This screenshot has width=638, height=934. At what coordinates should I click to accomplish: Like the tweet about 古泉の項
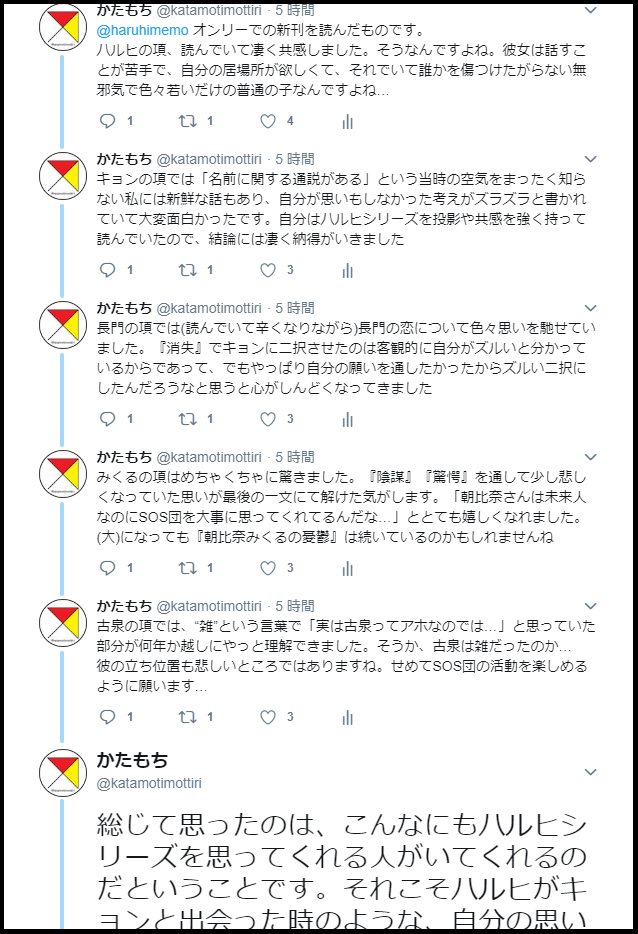tap(268, 717)
